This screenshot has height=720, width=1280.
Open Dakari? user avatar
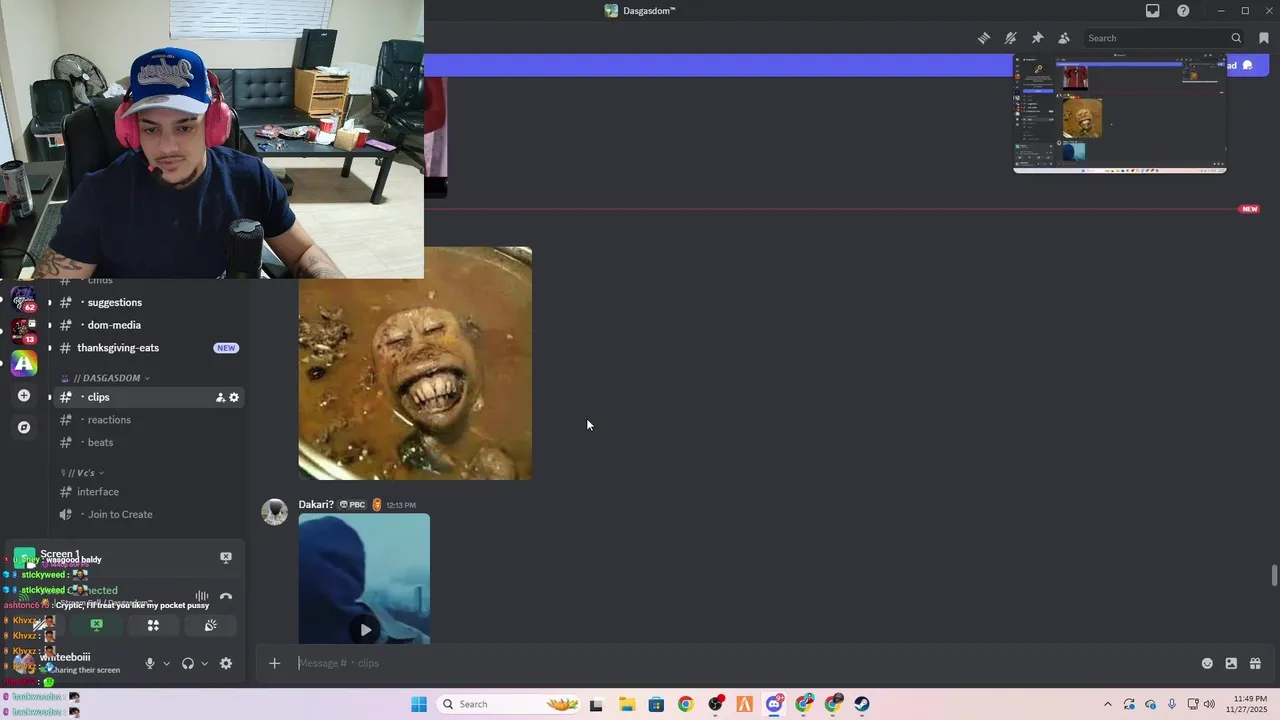coord(274,512)
